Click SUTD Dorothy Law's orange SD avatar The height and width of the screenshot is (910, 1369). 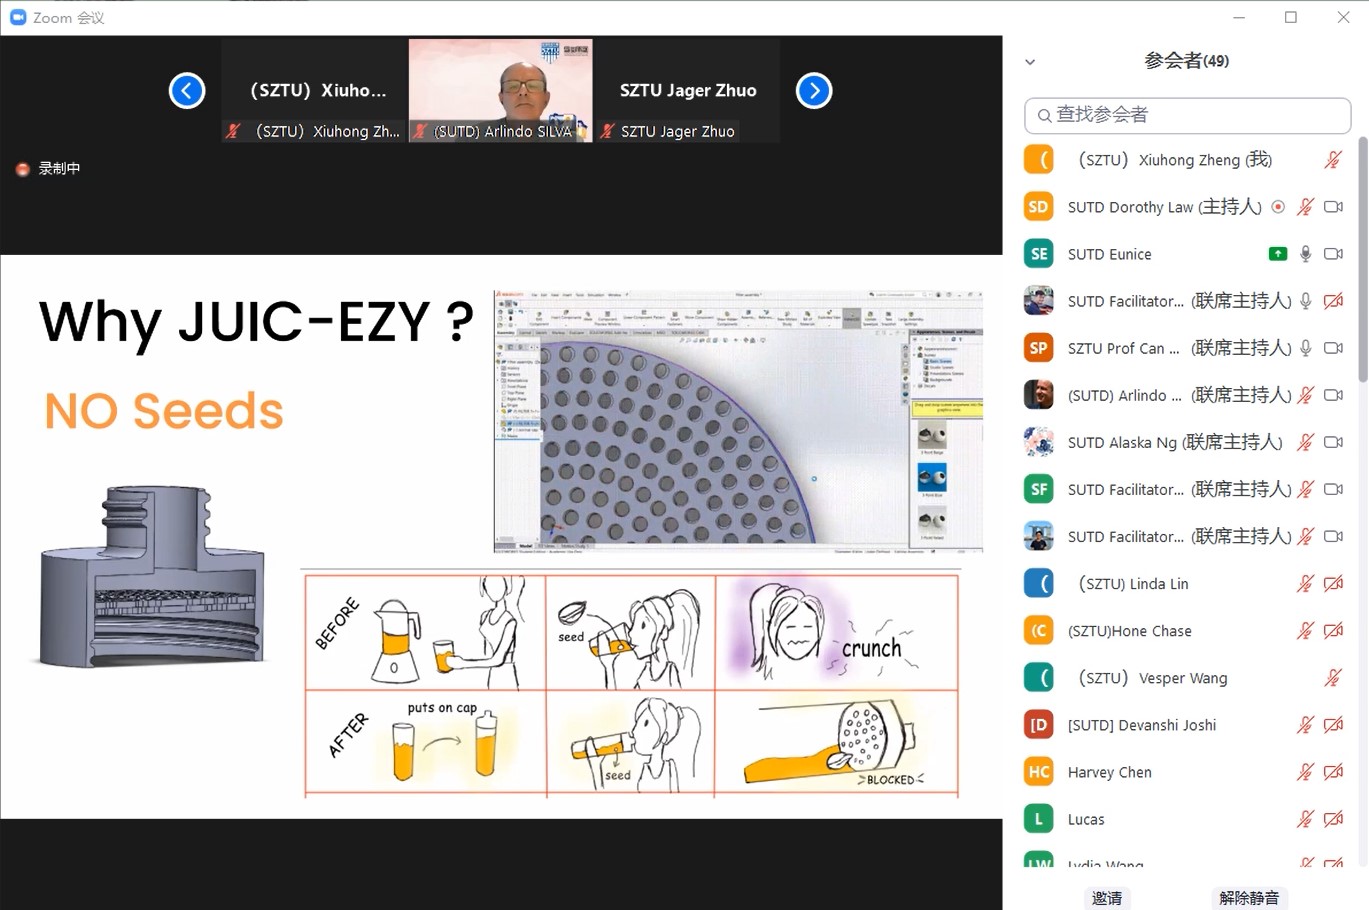tap(1039, 207)
